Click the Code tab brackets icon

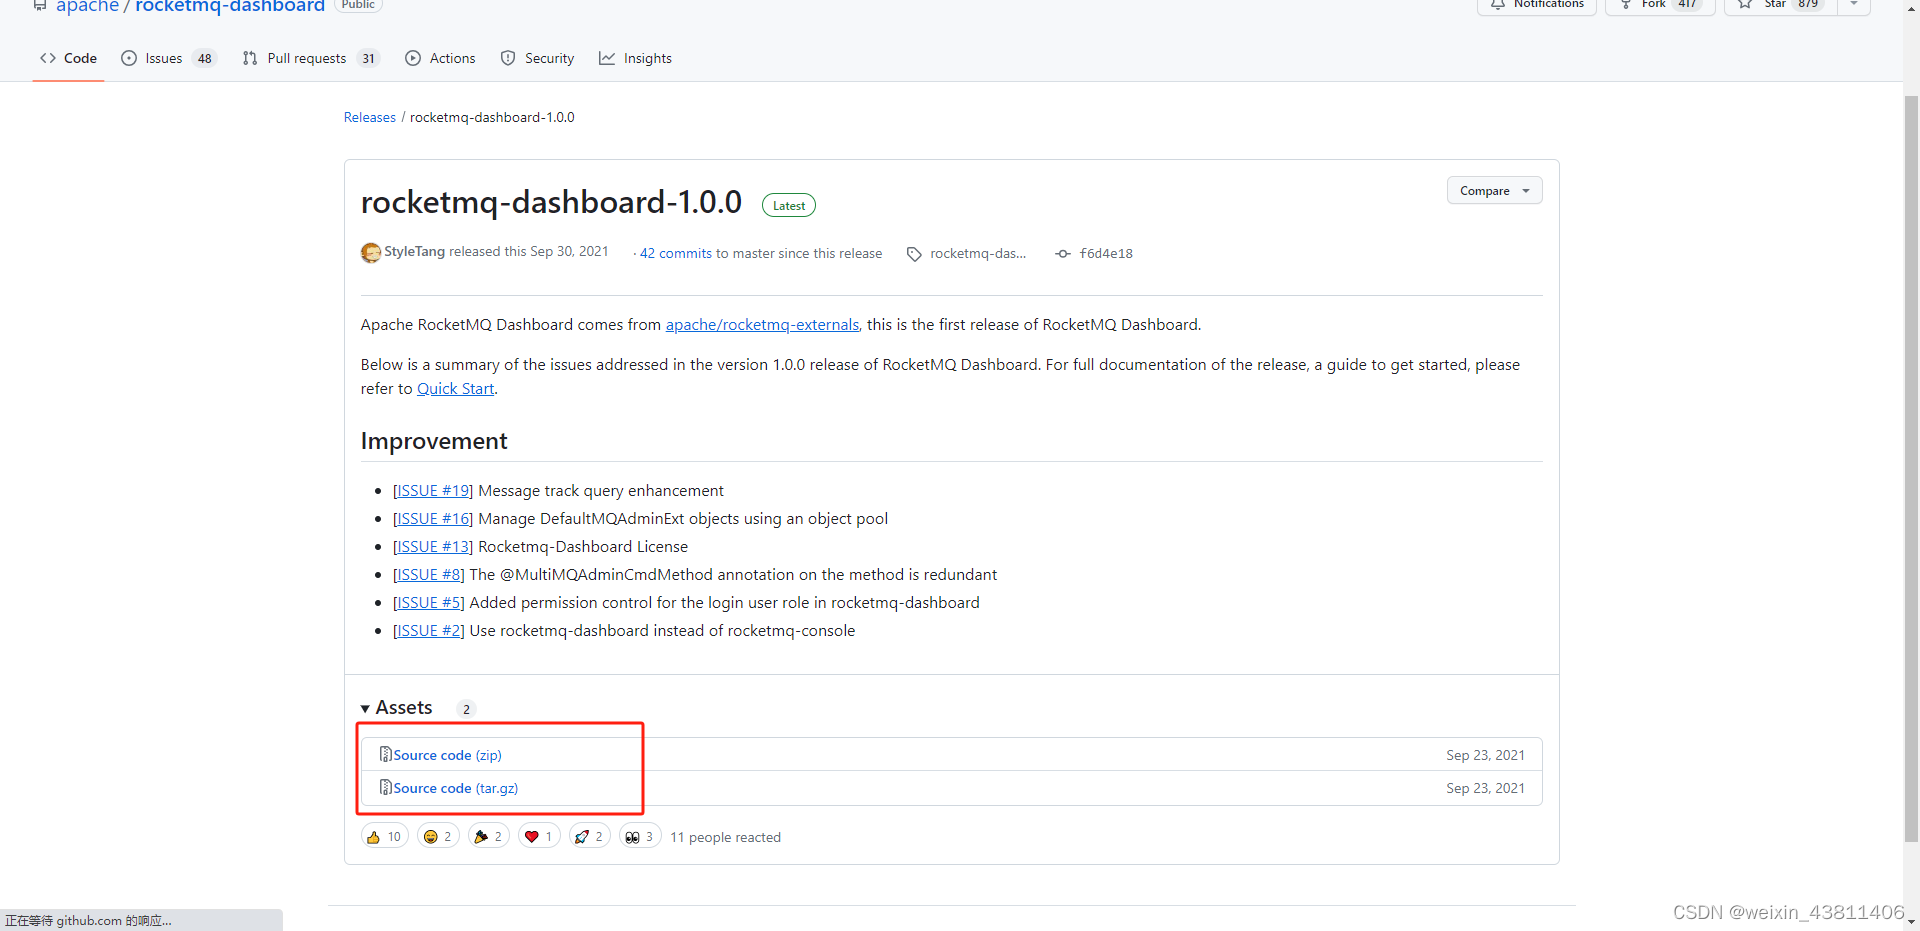[48, 58]
